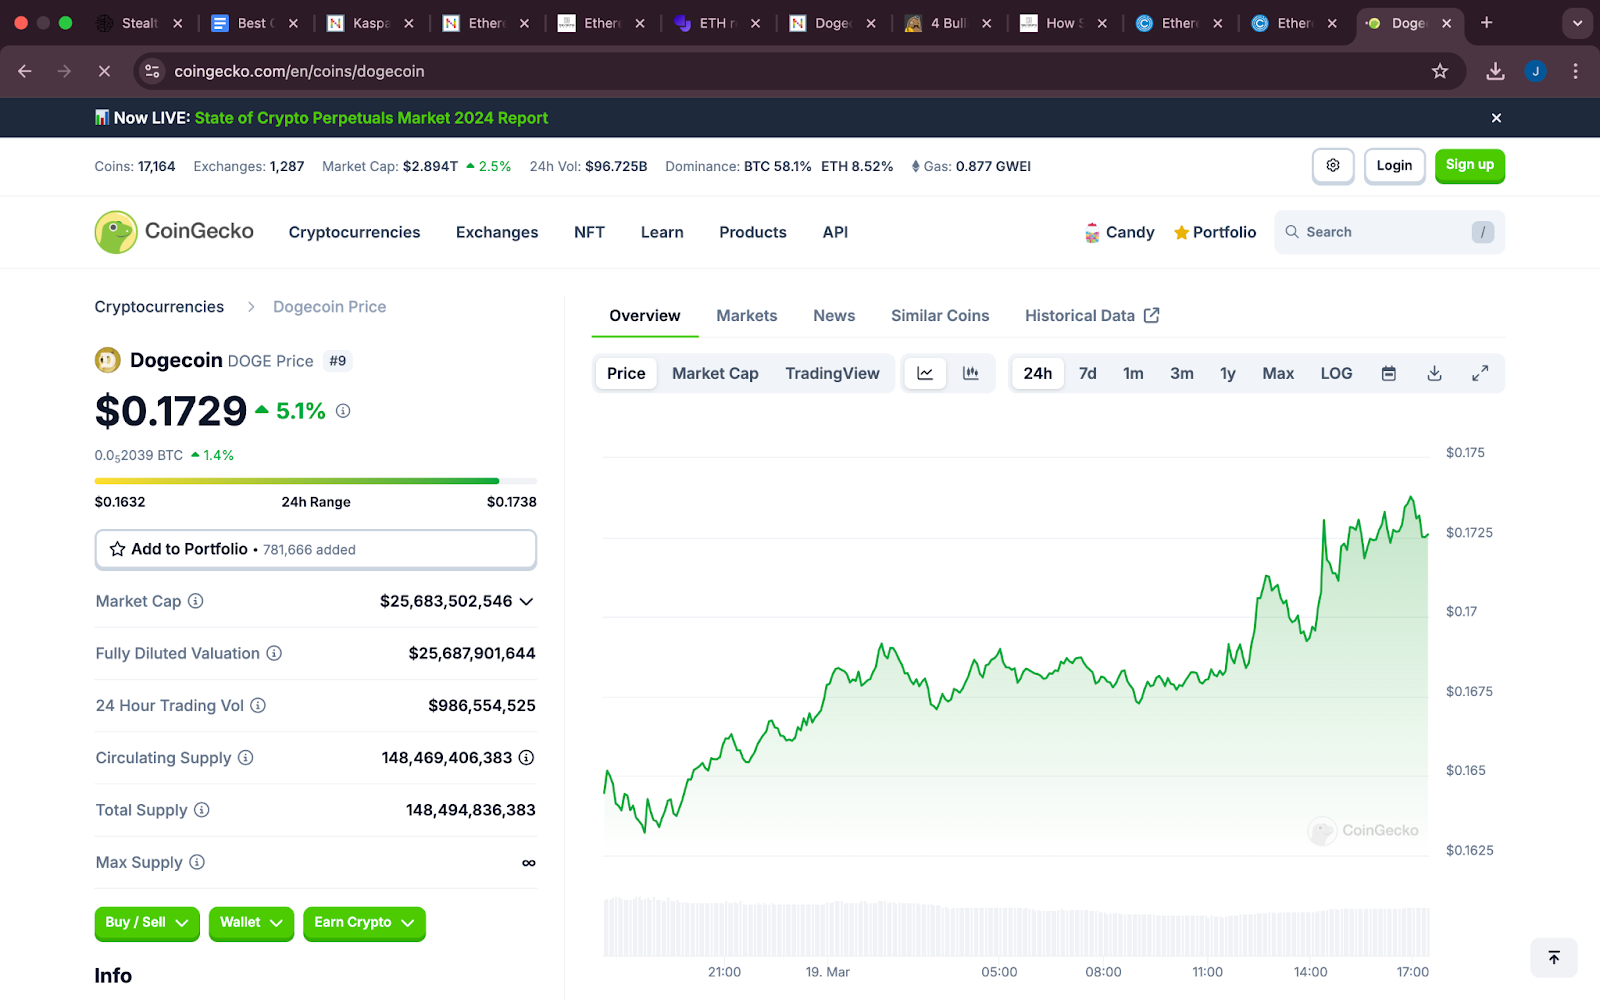1600x1000 pixels.
Task: Open the Buy / Sell dropdown
Action: 147,923
